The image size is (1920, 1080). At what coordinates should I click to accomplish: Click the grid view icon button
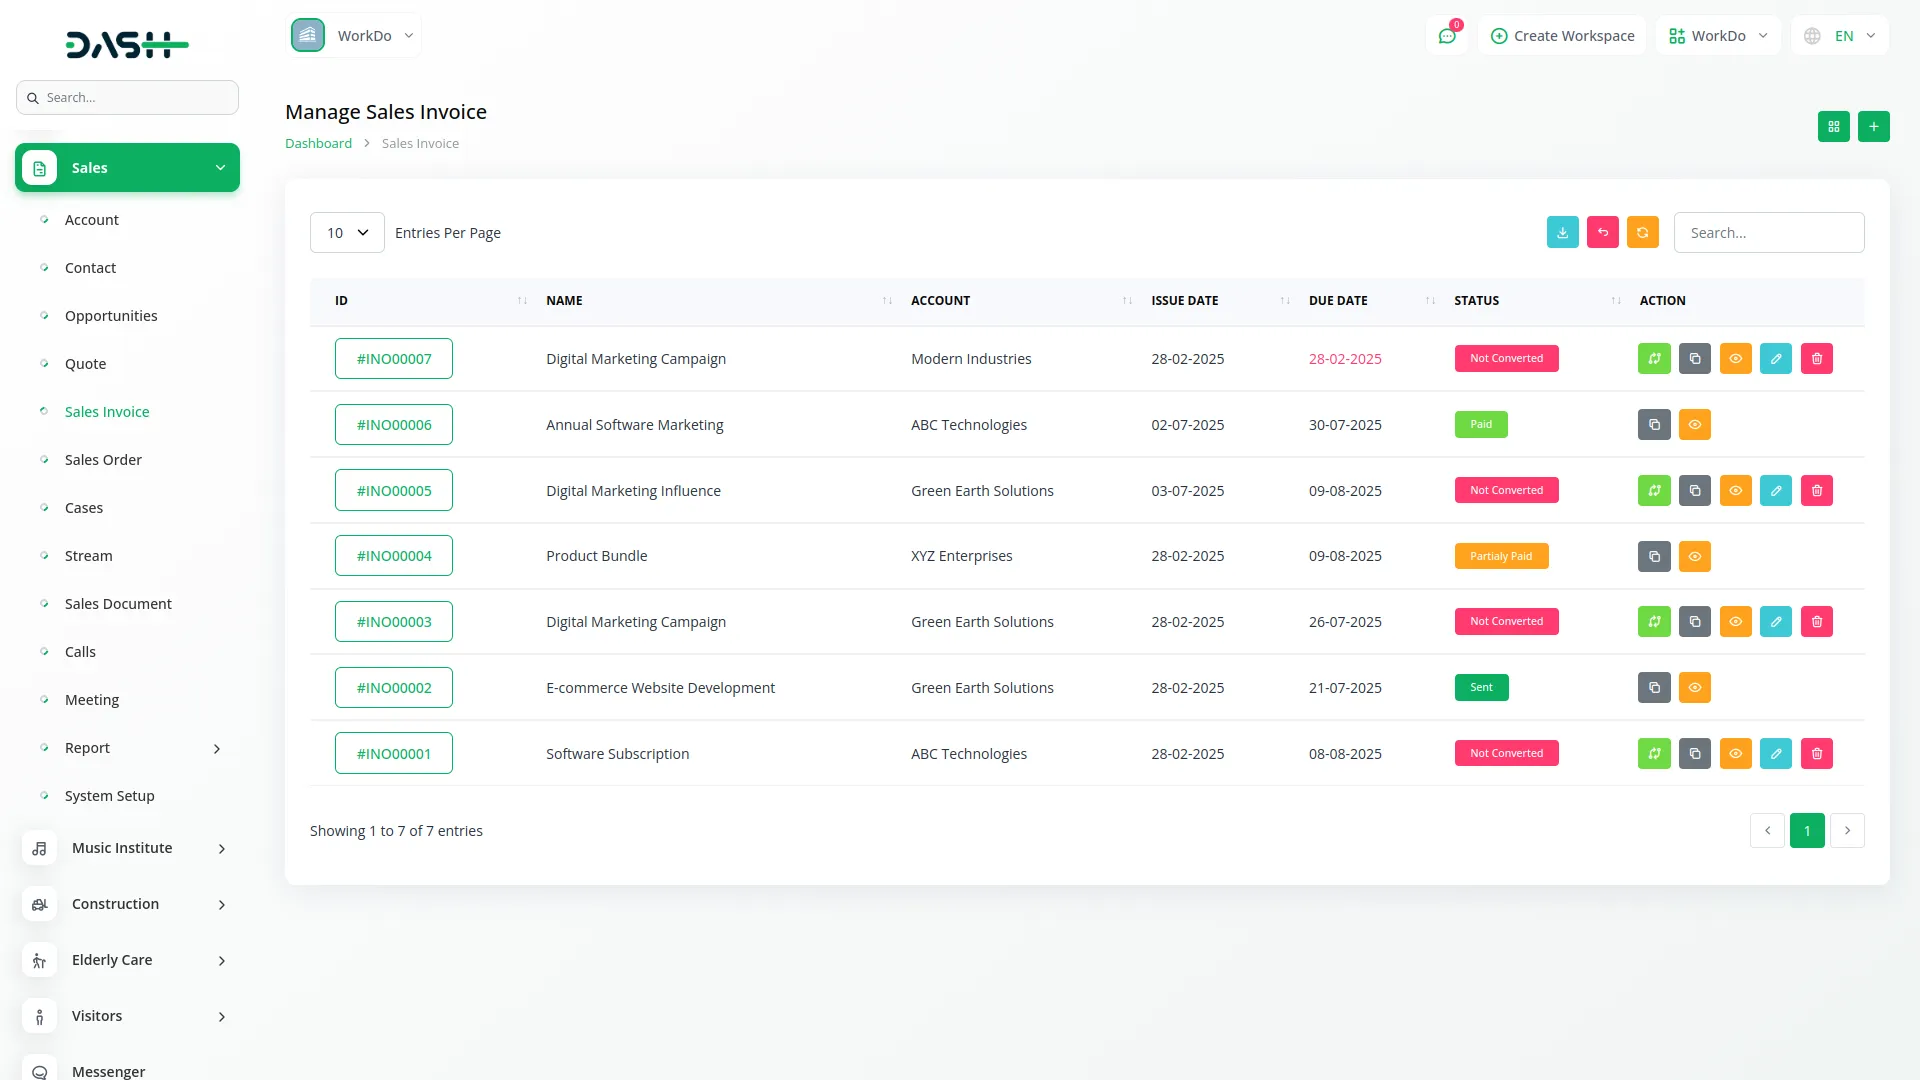click(x=1833, y=127)
